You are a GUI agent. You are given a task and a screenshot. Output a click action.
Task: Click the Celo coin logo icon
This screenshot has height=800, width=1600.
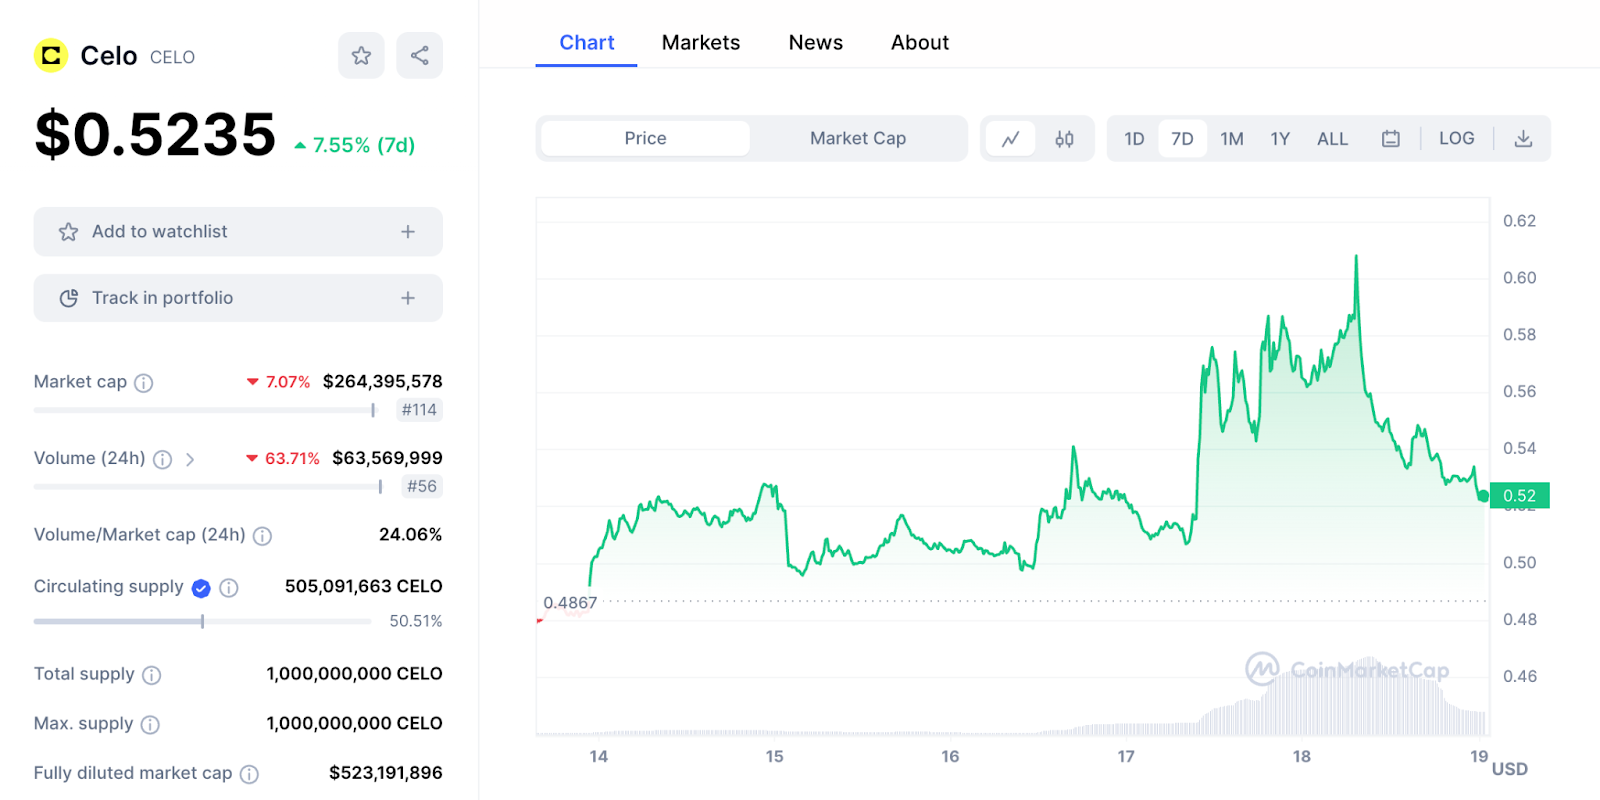[x=51, y=55]
